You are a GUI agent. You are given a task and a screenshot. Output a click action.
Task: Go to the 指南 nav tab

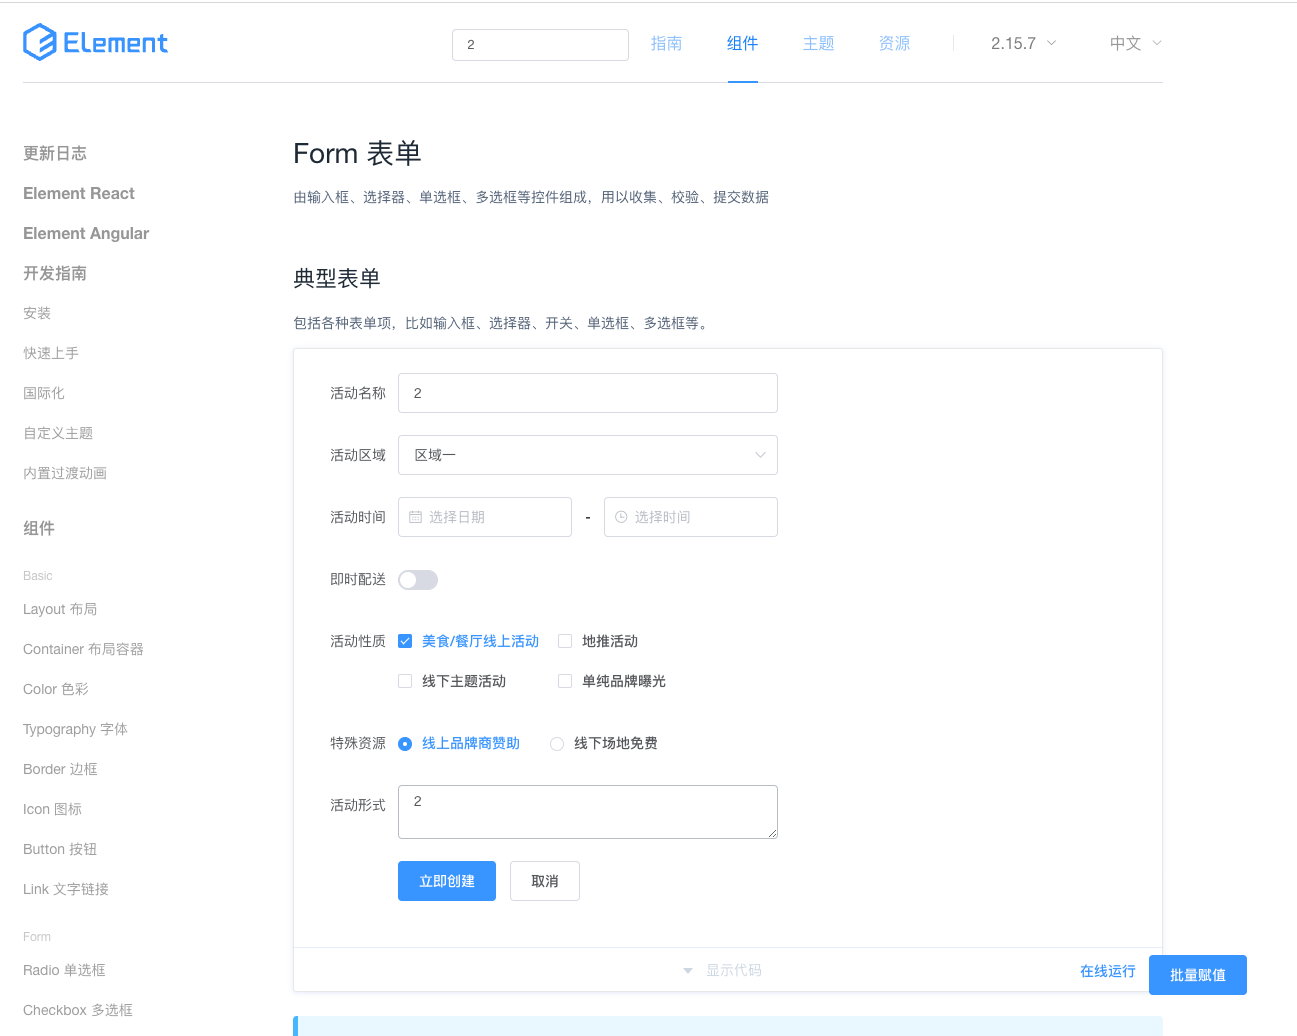tap(667, 43)
